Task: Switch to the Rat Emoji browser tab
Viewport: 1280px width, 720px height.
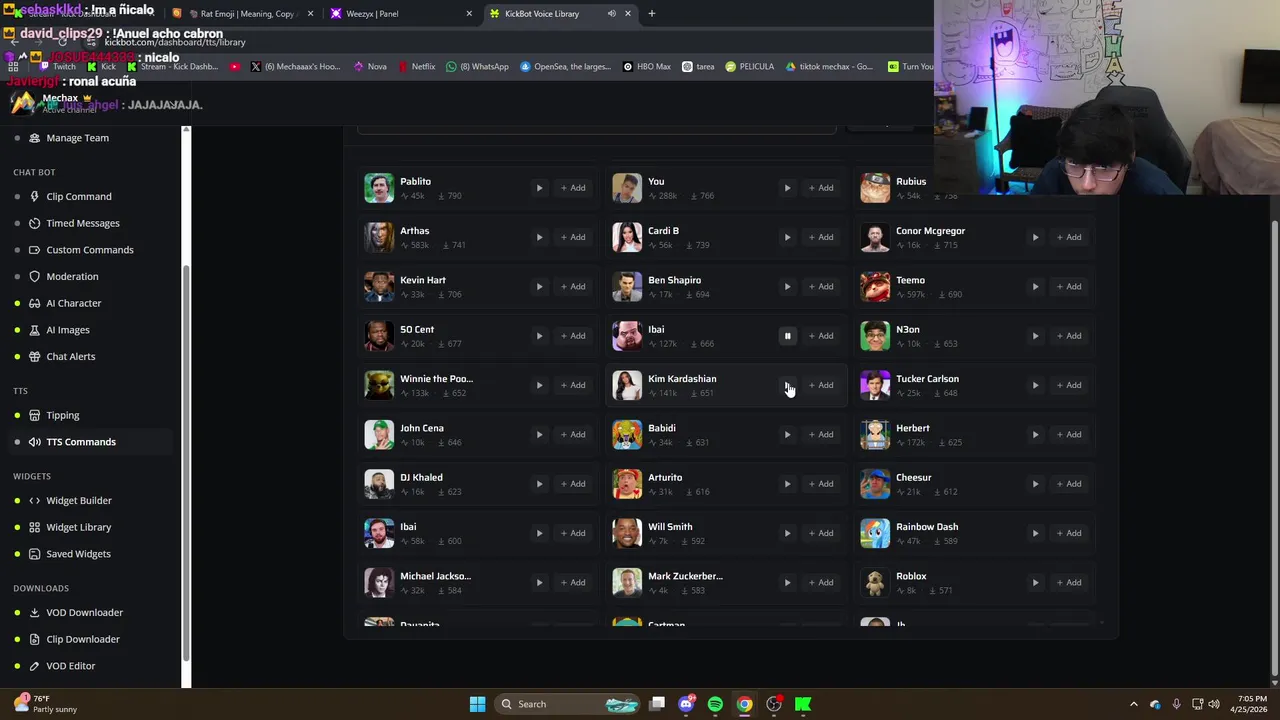Action: tap(243, 14)
